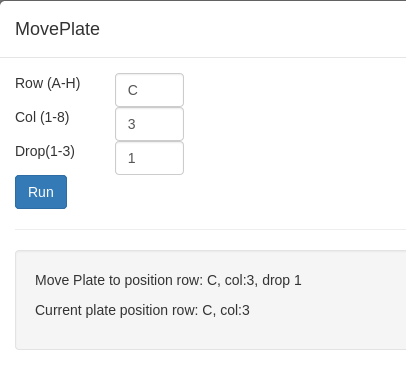Click "col:3" in the Current plate line
The image size is (406, 375).
click(235, 310)
